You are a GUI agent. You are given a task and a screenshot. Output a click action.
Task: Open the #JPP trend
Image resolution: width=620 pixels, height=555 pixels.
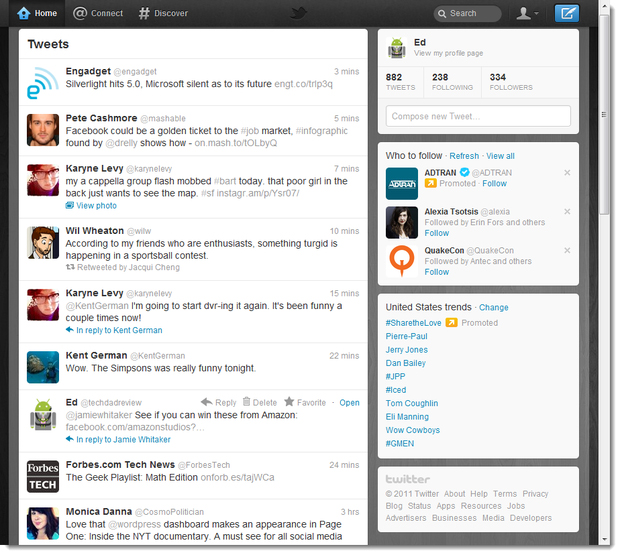point(395,376)
